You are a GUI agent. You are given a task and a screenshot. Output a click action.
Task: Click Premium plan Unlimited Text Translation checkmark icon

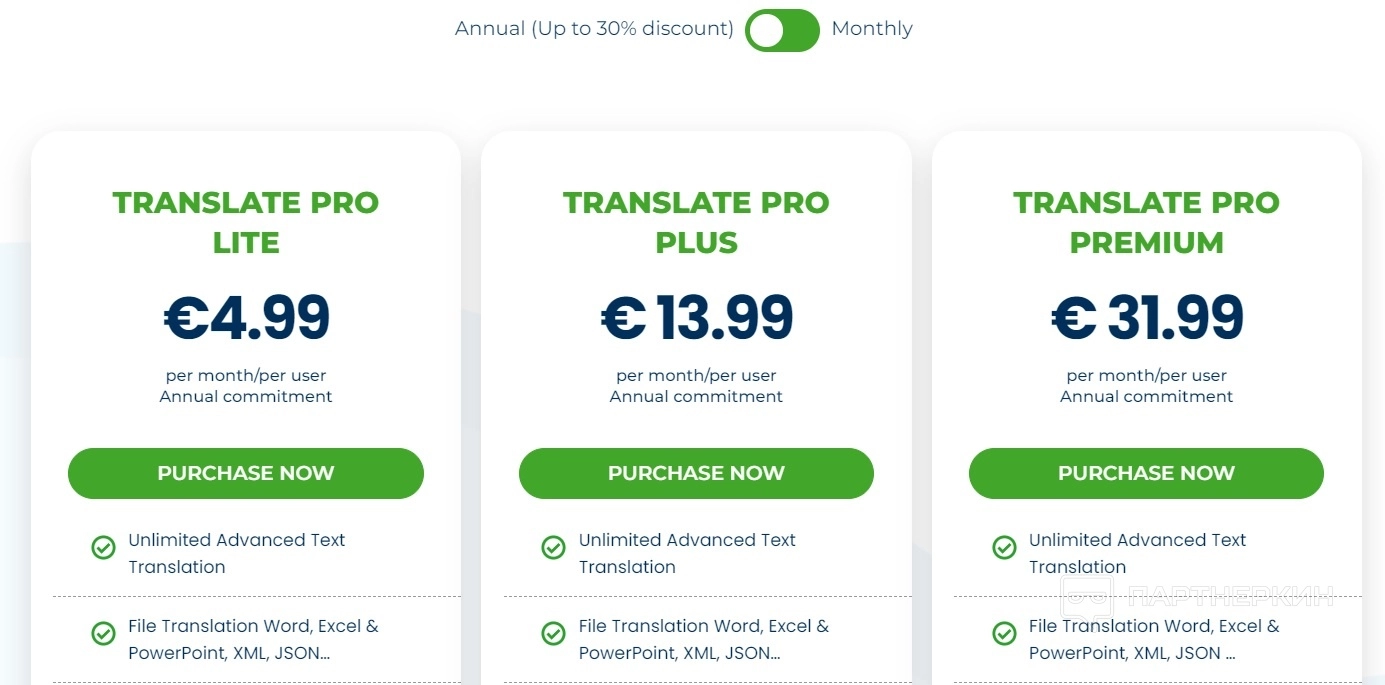coord(1004,547)
